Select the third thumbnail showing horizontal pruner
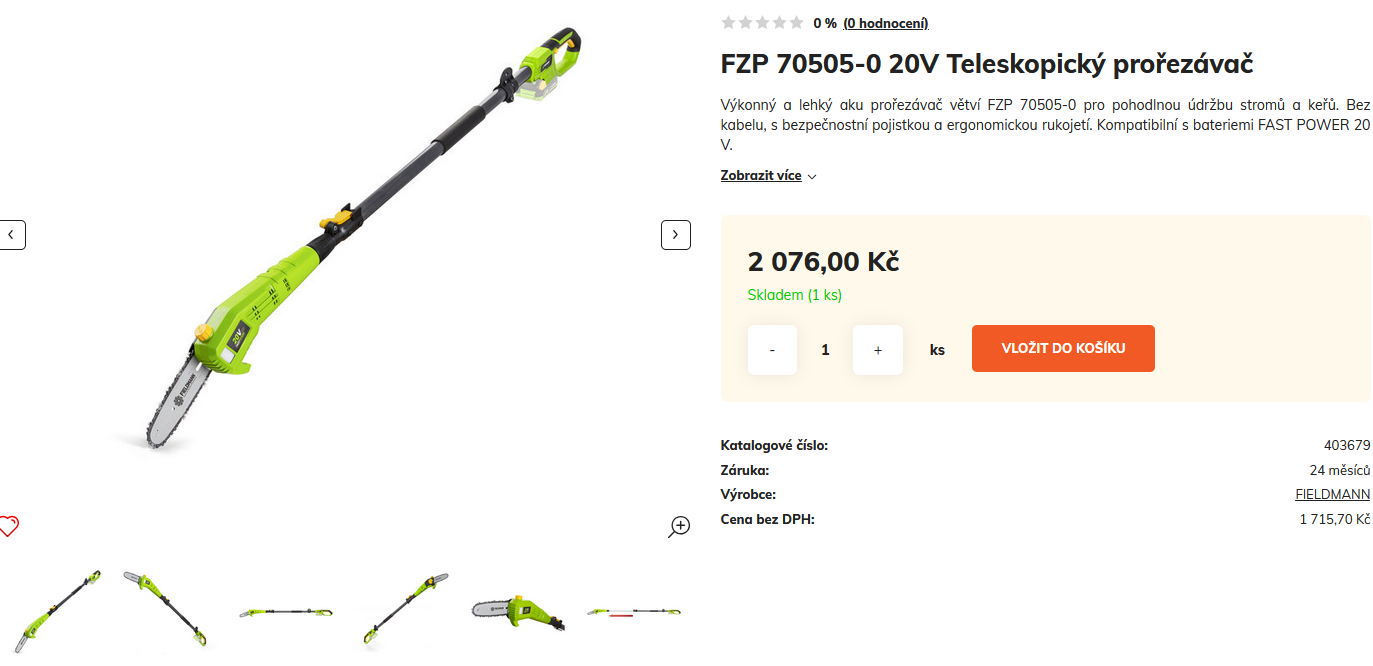The width and height of the screenshot is (1373, 666). point(285,611)
